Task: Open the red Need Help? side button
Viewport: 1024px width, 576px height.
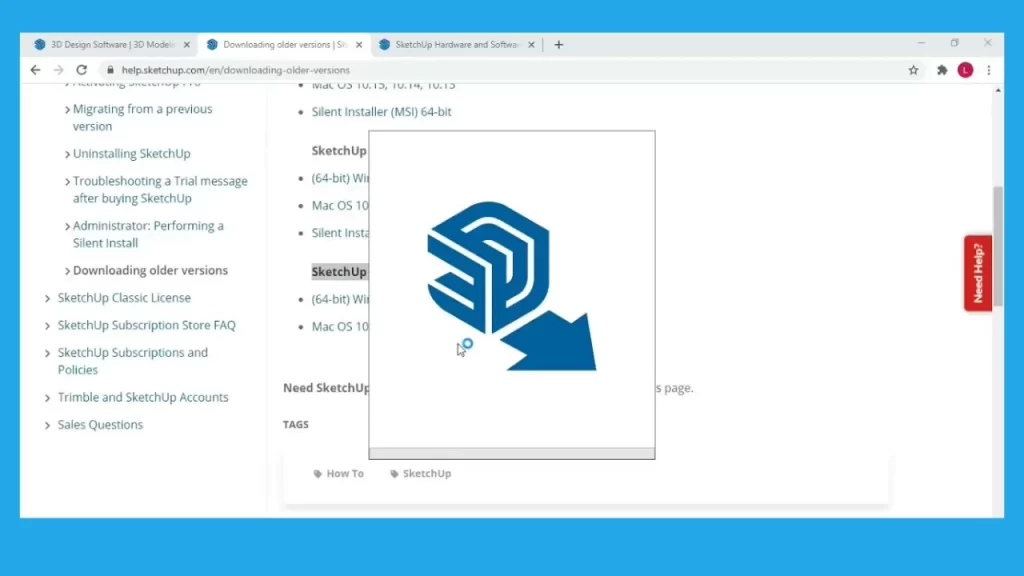Action: pyautogui.click(x=978, y=273)
